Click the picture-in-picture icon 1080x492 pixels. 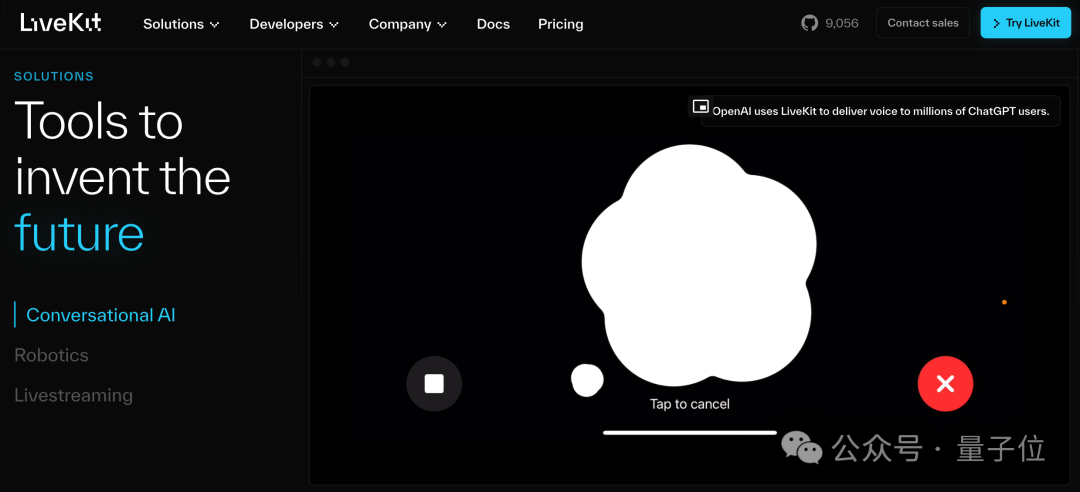tap(700, 106)
